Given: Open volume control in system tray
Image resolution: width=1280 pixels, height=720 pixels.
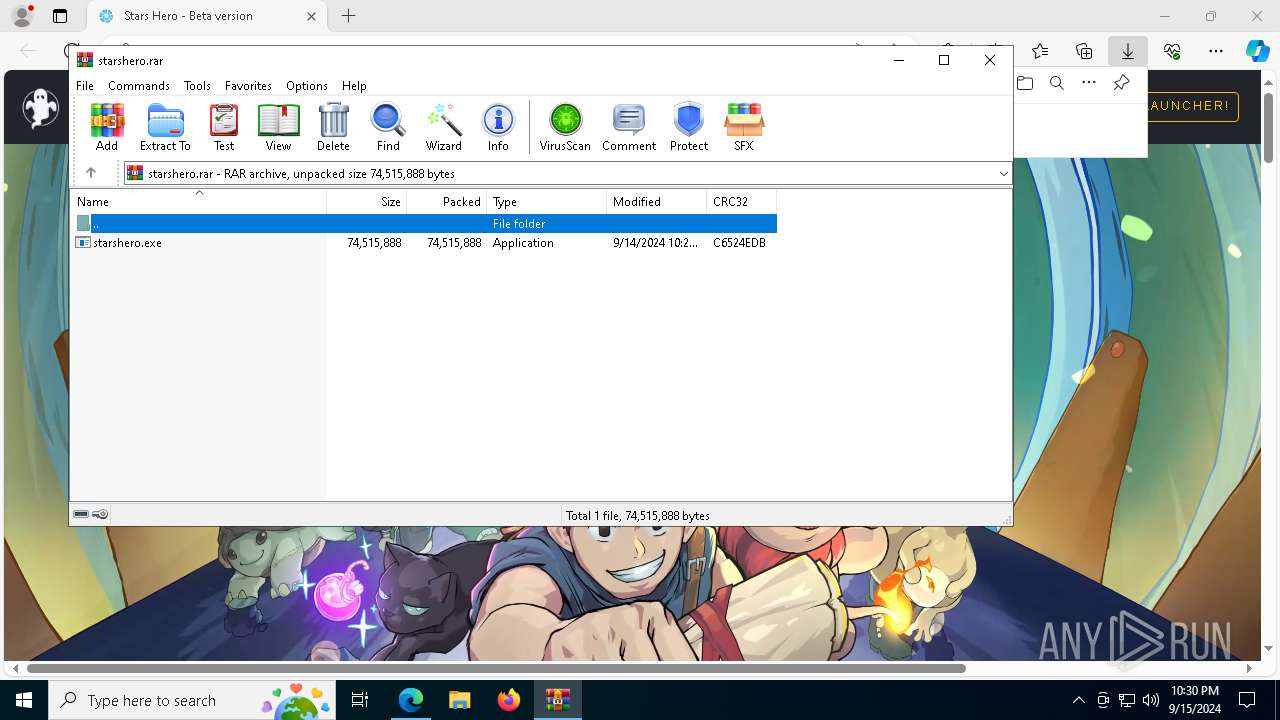Looking at the screenshot, I should 1151,700.
